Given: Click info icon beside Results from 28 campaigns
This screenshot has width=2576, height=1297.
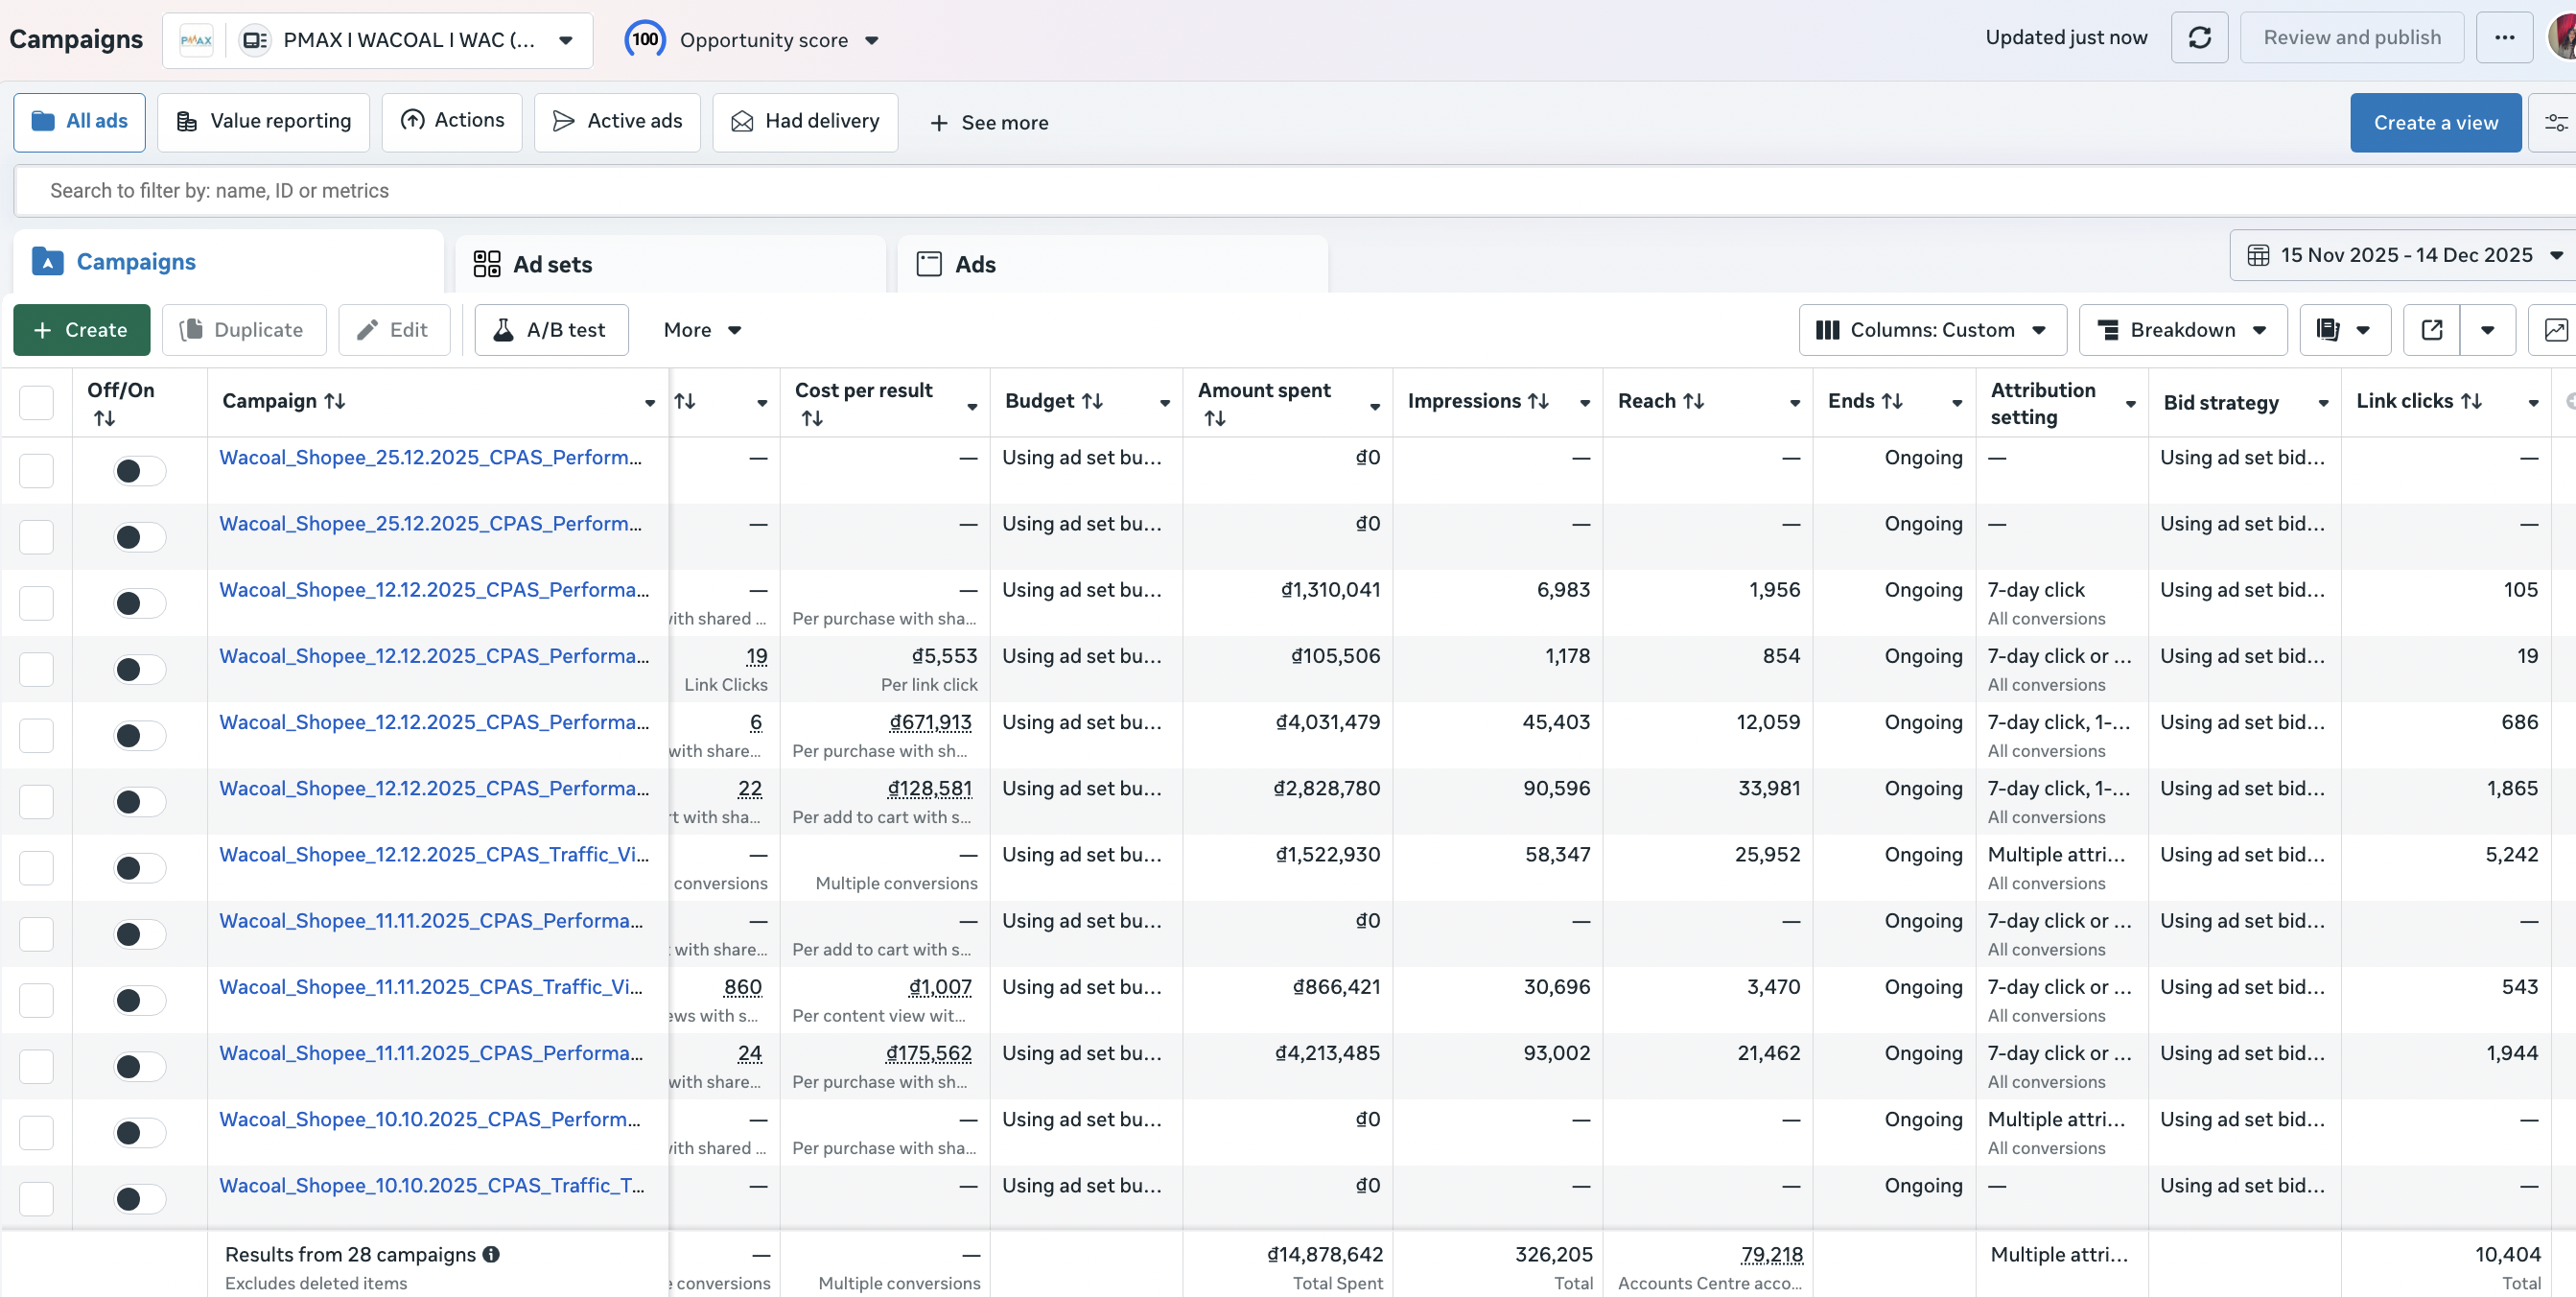Looking at the screenshot, I should click(x=491, y=1254).
